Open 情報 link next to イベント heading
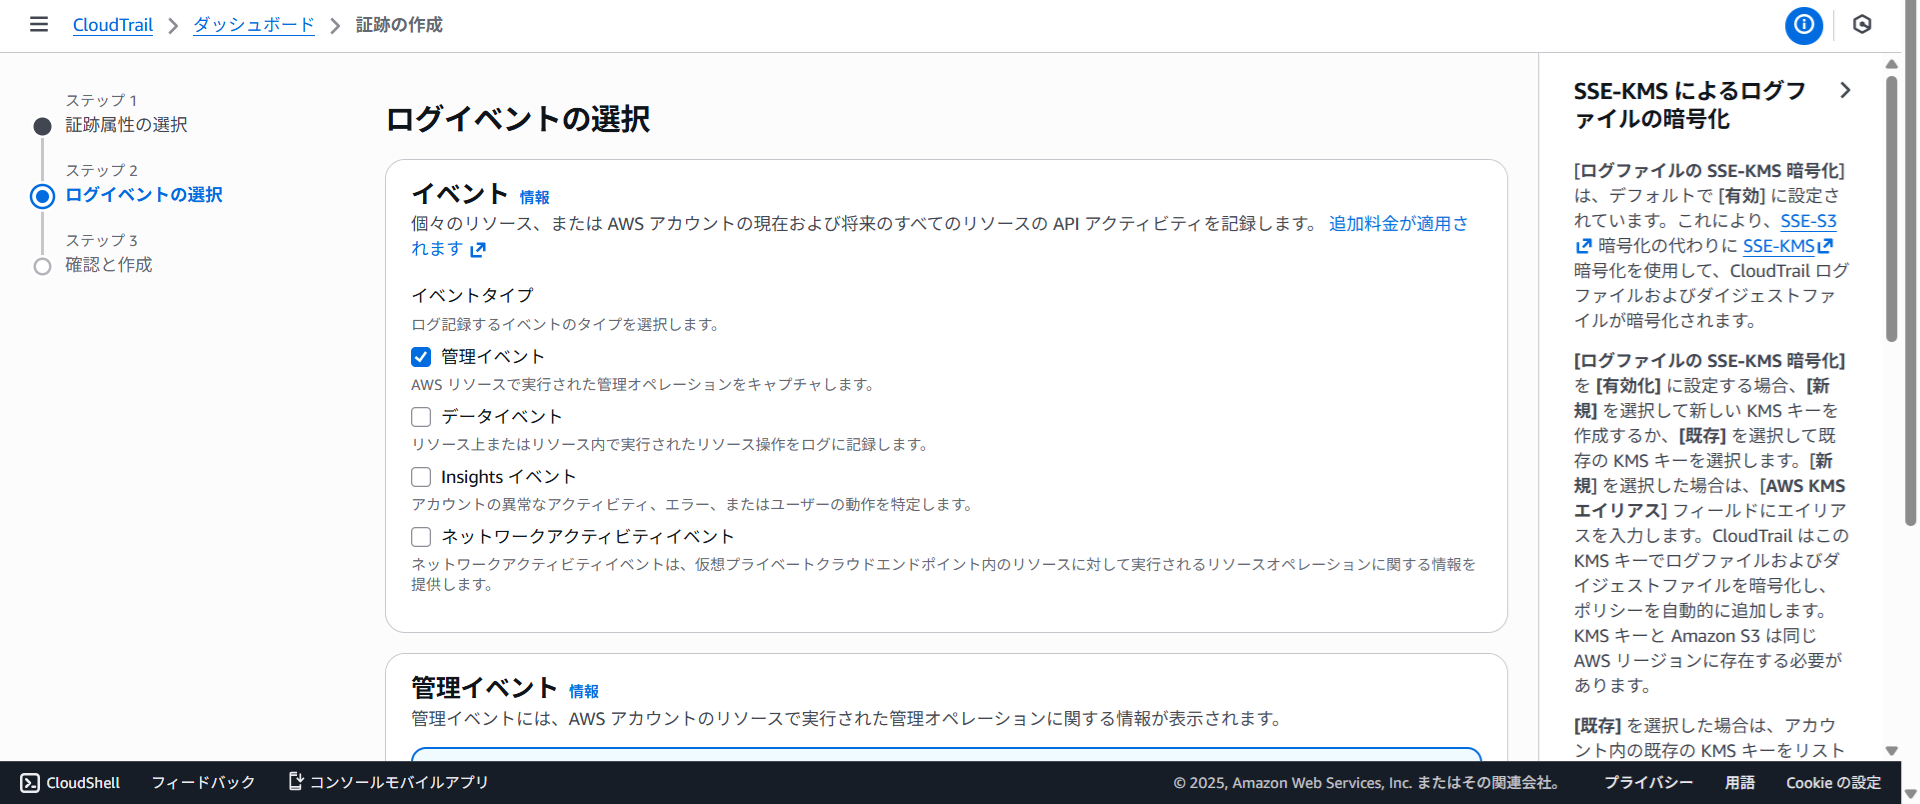 point(534,198)
